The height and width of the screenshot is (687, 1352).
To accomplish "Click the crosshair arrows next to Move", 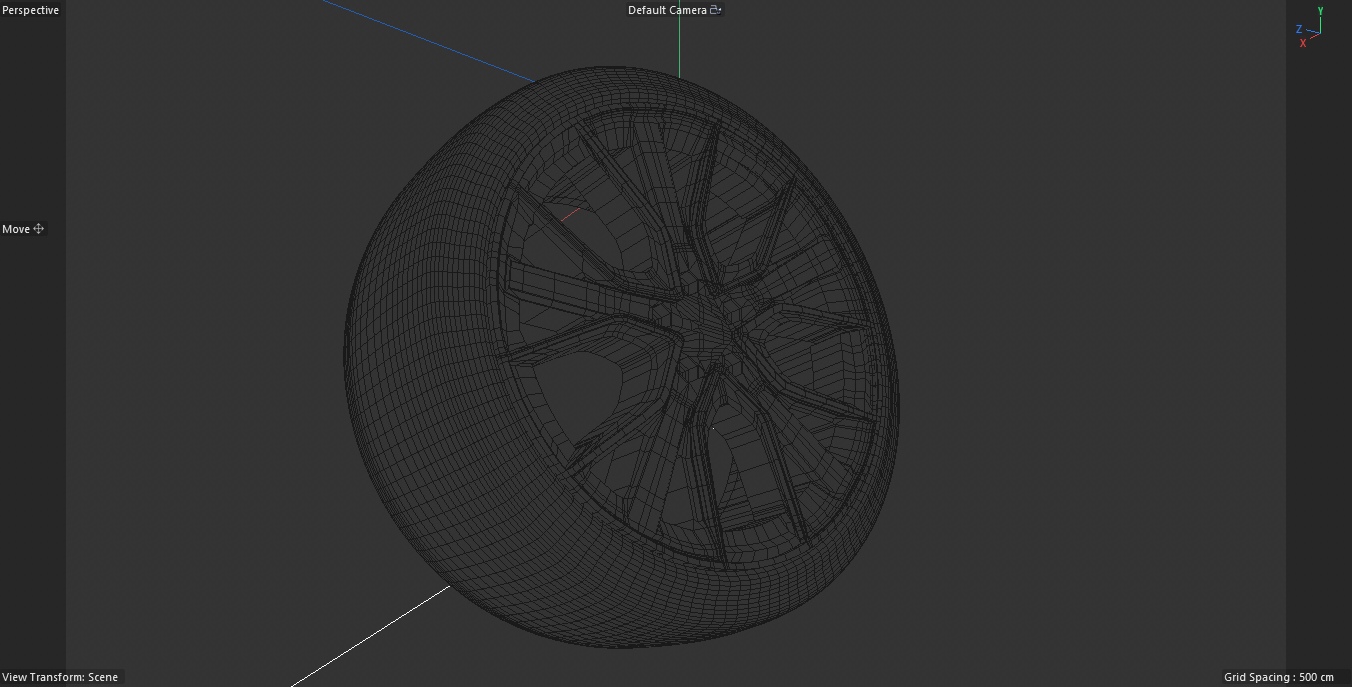I will coord(37,229).
